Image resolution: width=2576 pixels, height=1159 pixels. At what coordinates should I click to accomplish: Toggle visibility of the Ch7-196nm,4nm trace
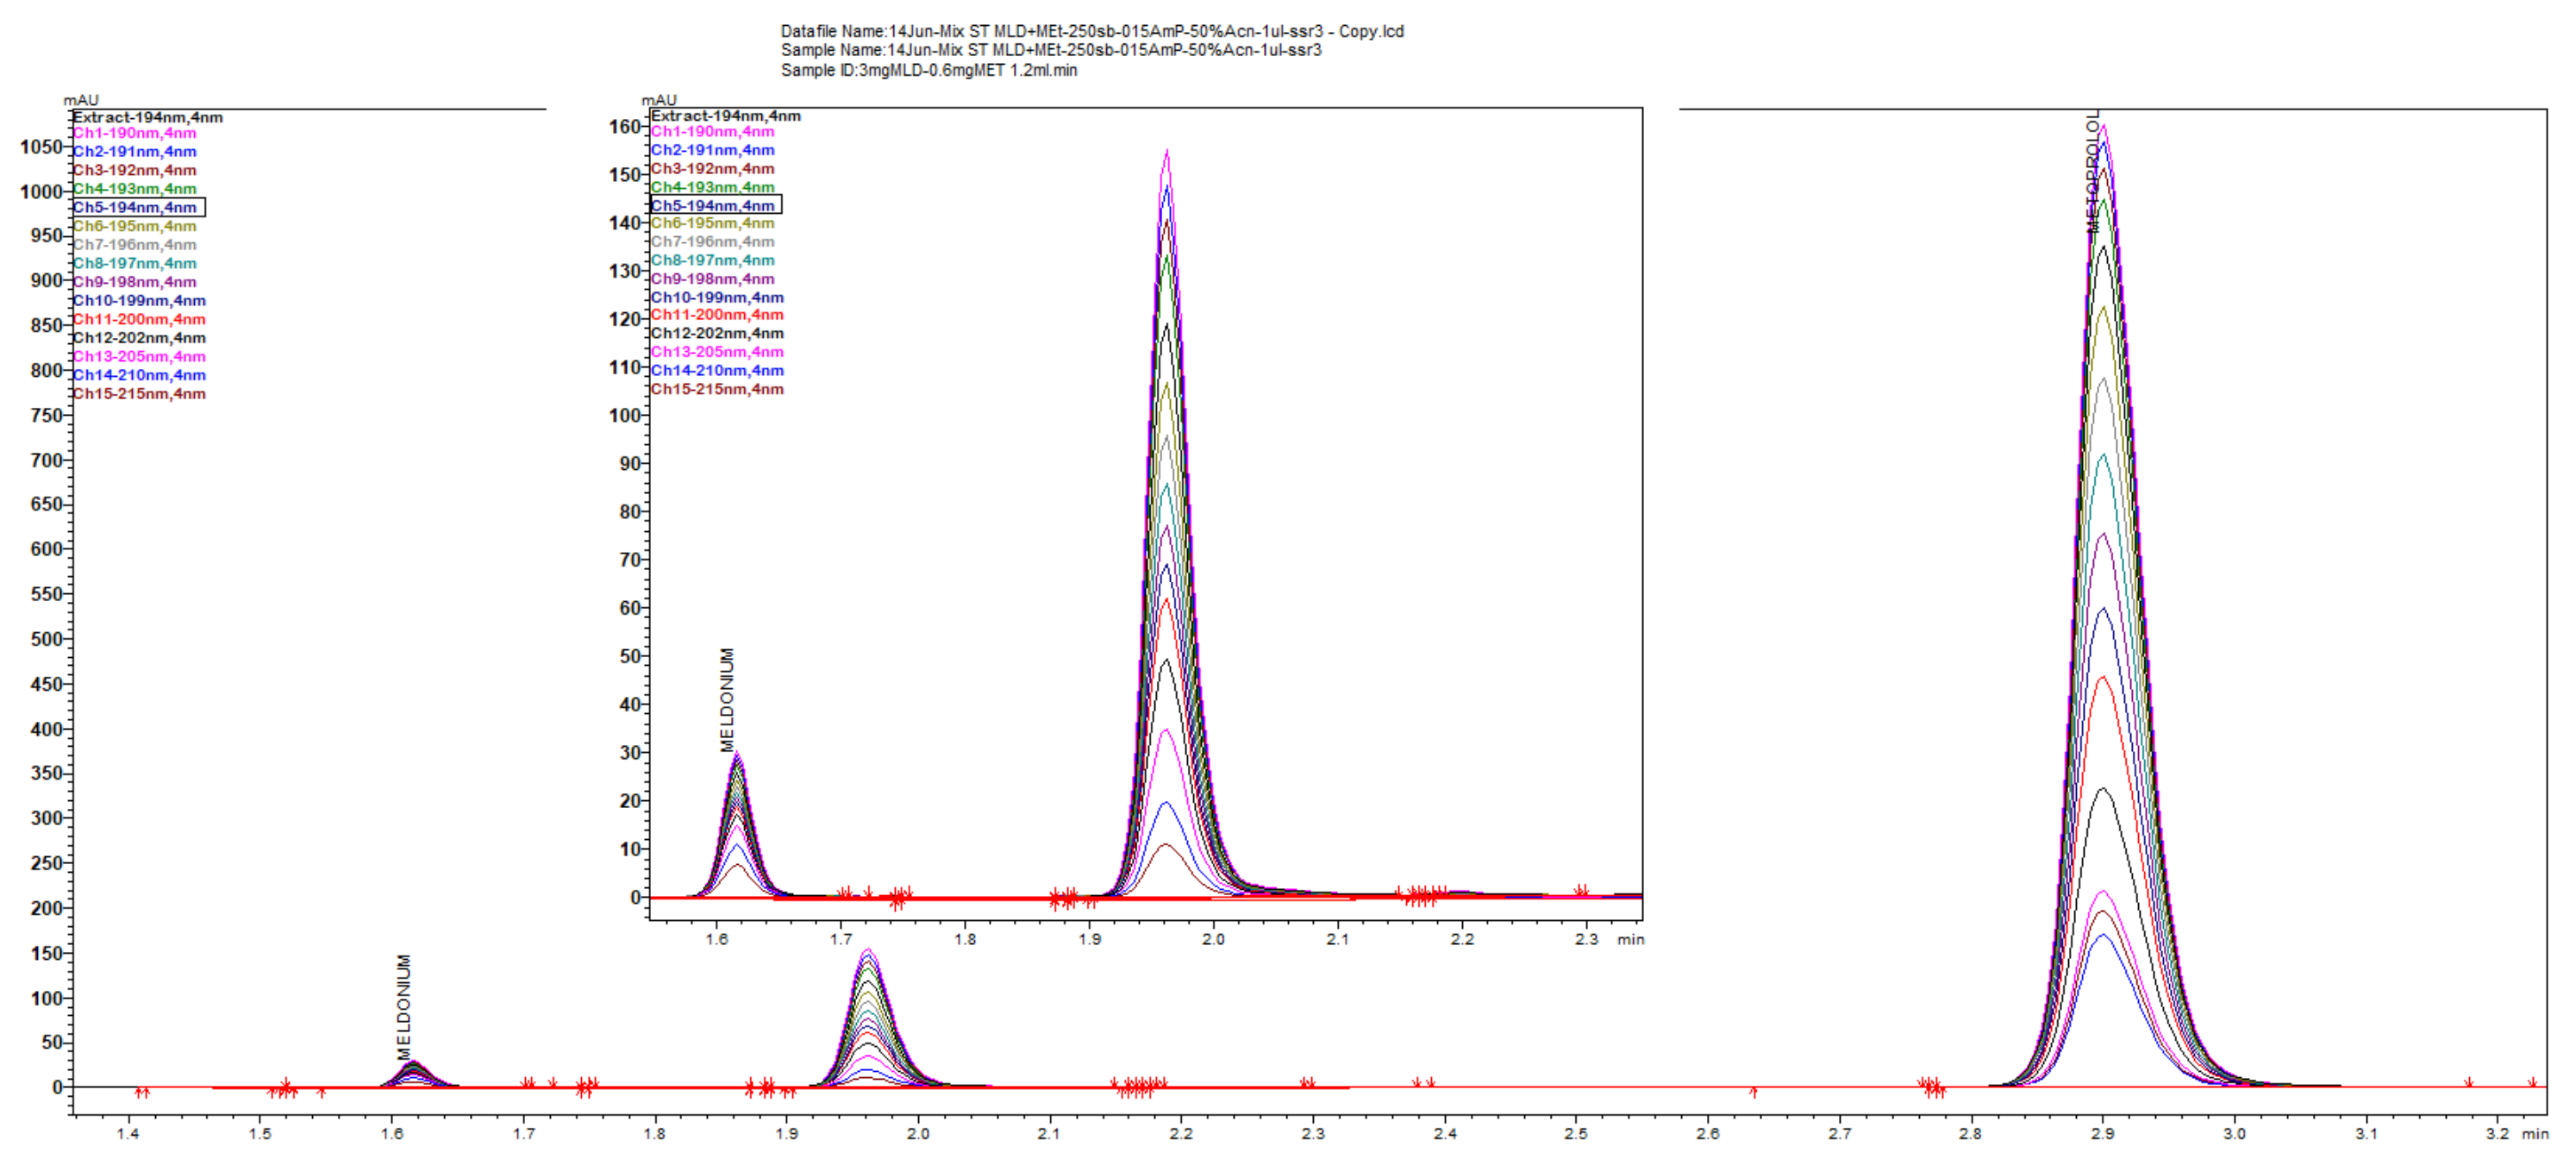(x=133, y=245)
